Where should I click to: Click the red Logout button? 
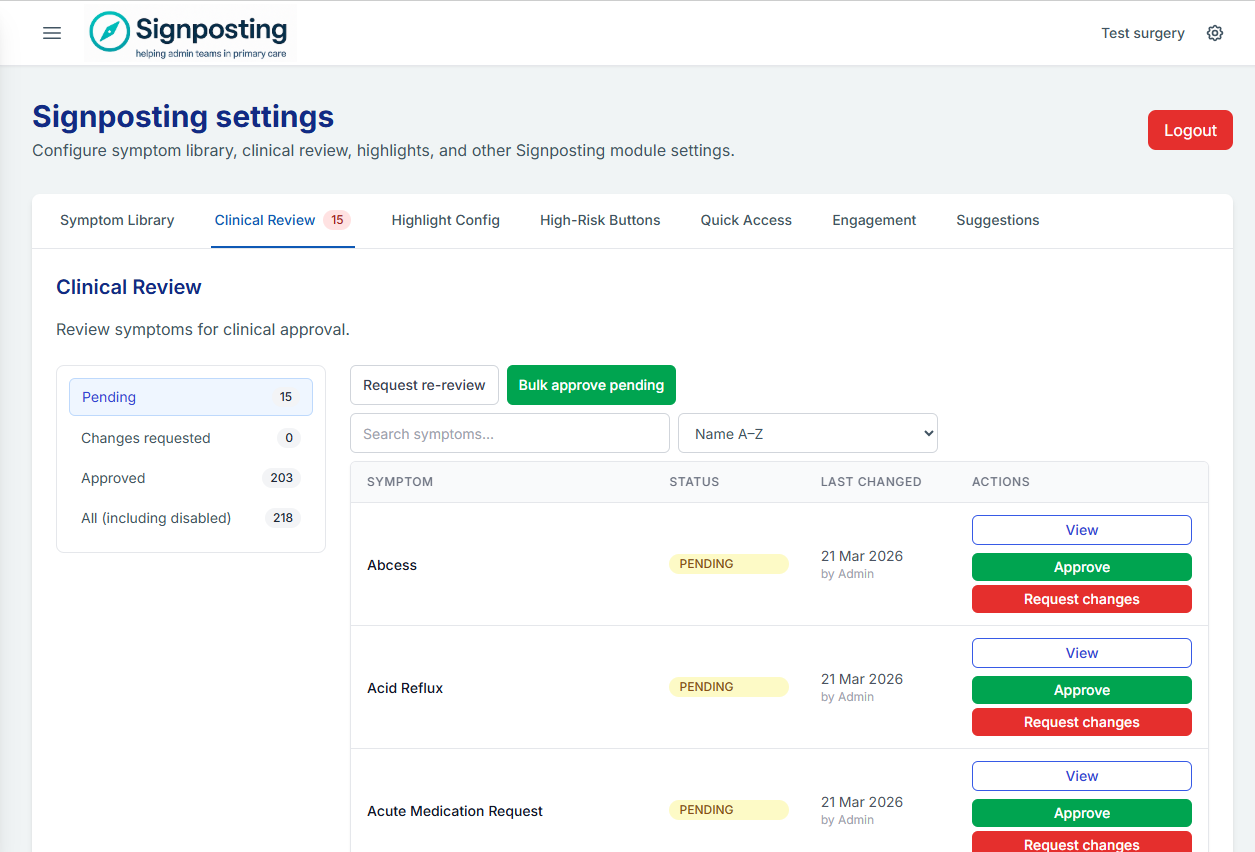click(x=1190, y=130)
